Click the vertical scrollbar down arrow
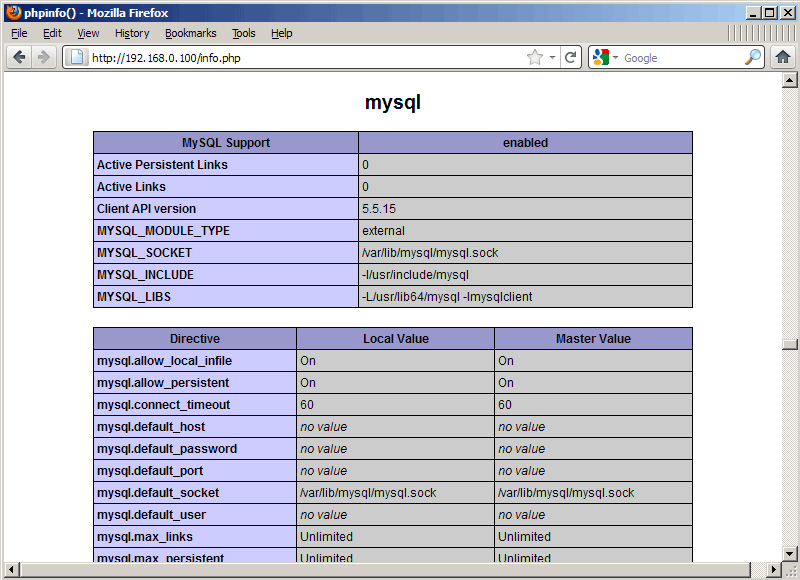The width and height of the screenshot is (800, 580). (789, 553)
